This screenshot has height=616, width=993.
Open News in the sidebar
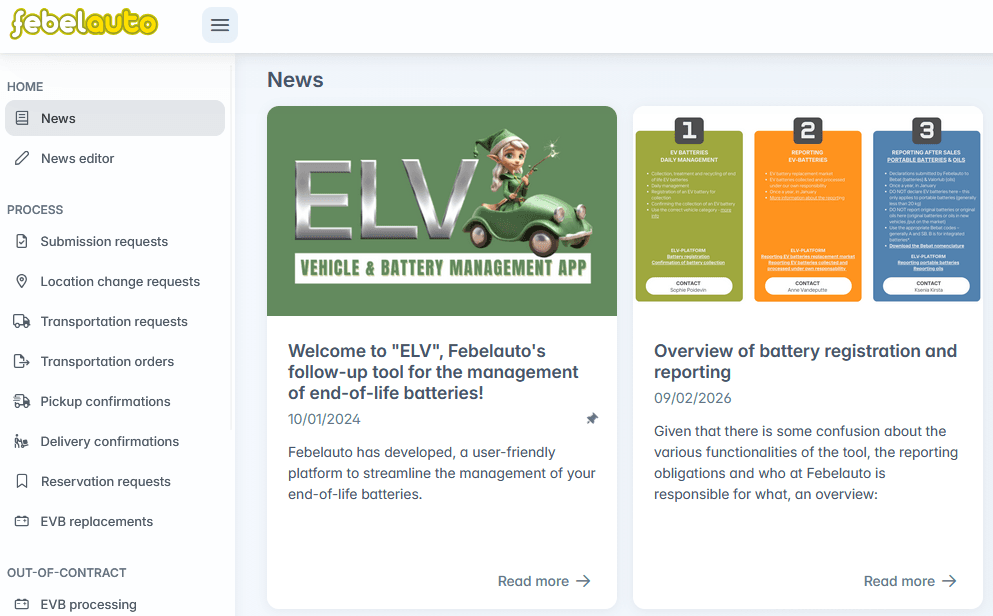pos(58,118)
